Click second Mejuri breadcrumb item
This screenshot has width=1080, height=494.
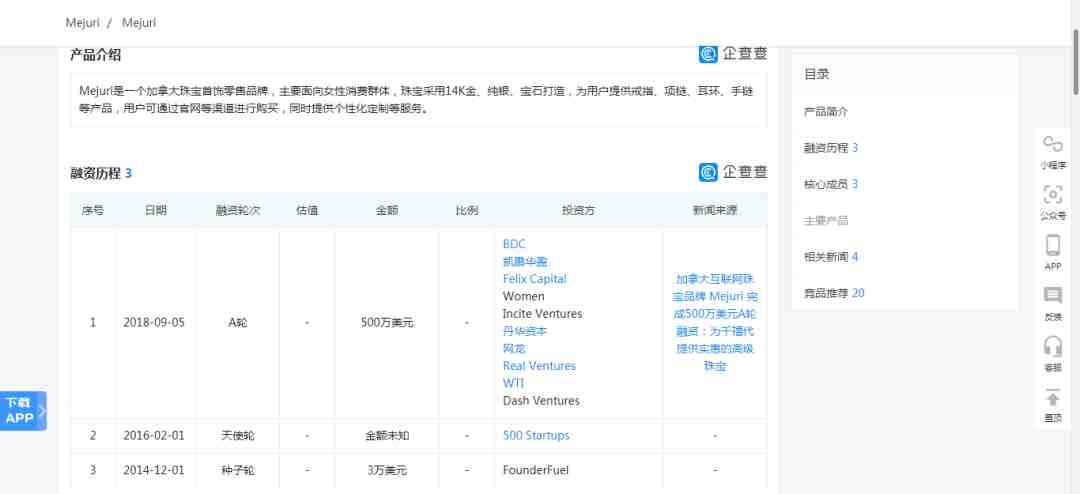(139, 23)
